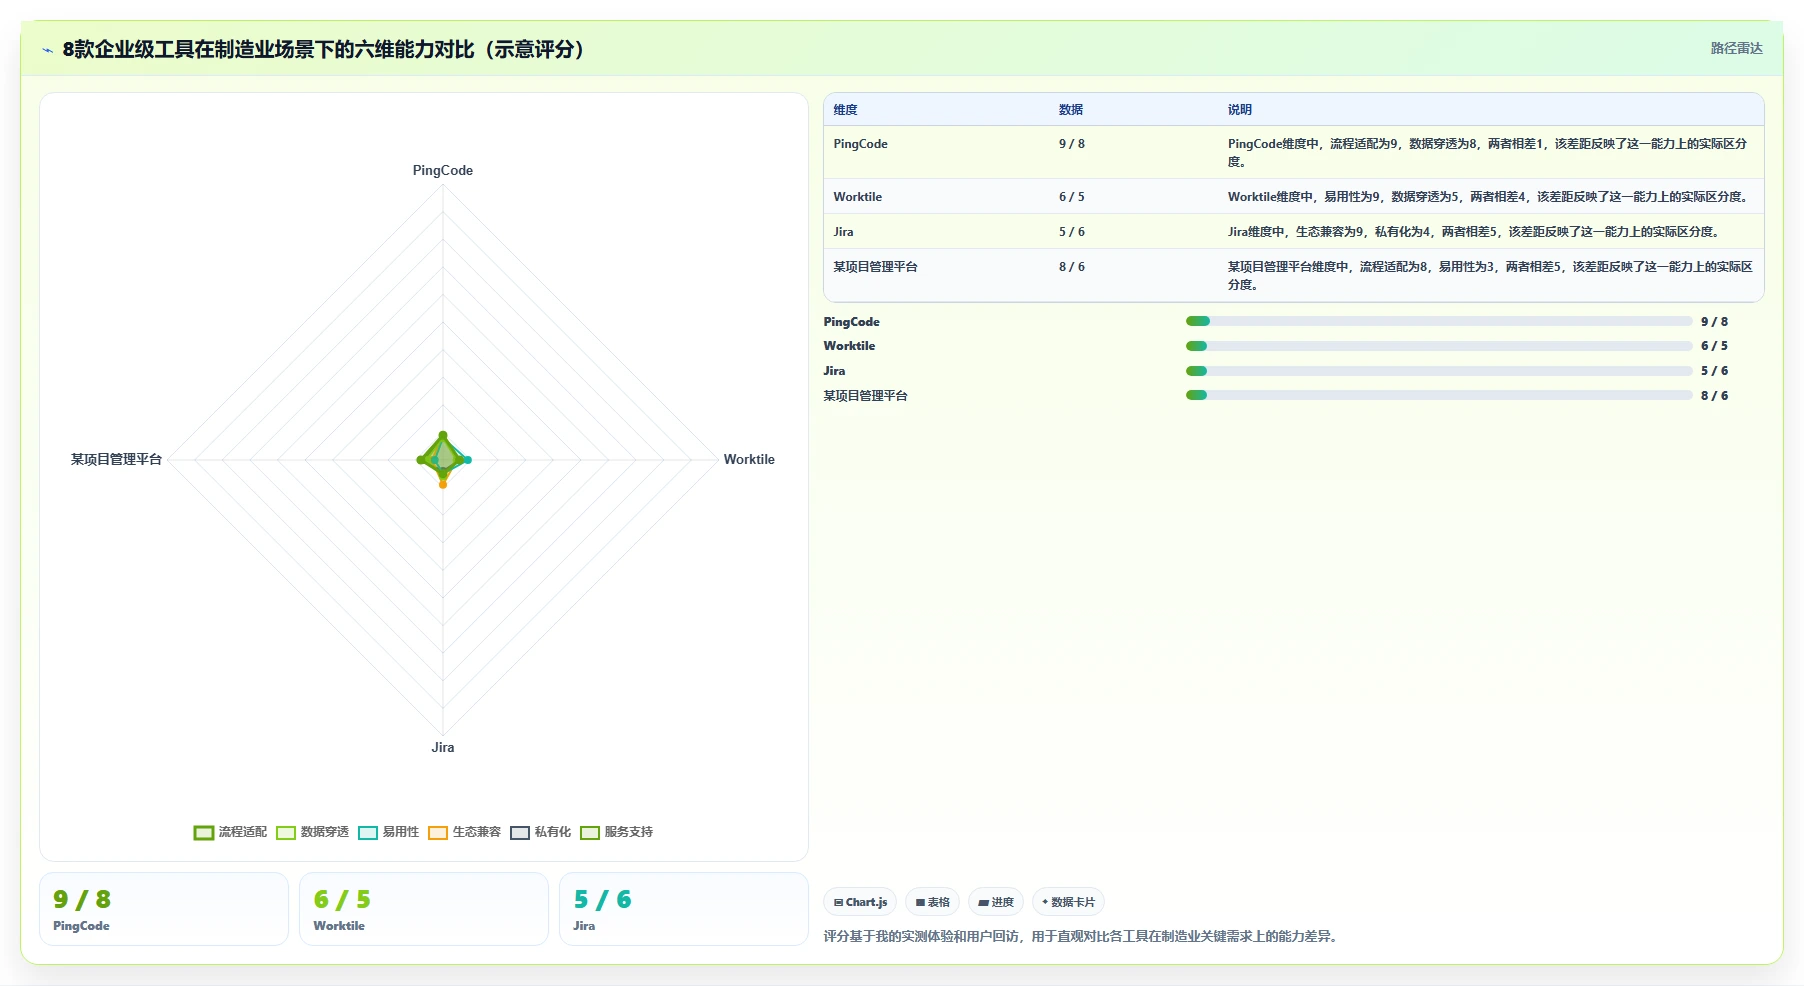The image size is (1804, 986).
Task: Click the PingCode progress row label
Action: tap(852, 322)
